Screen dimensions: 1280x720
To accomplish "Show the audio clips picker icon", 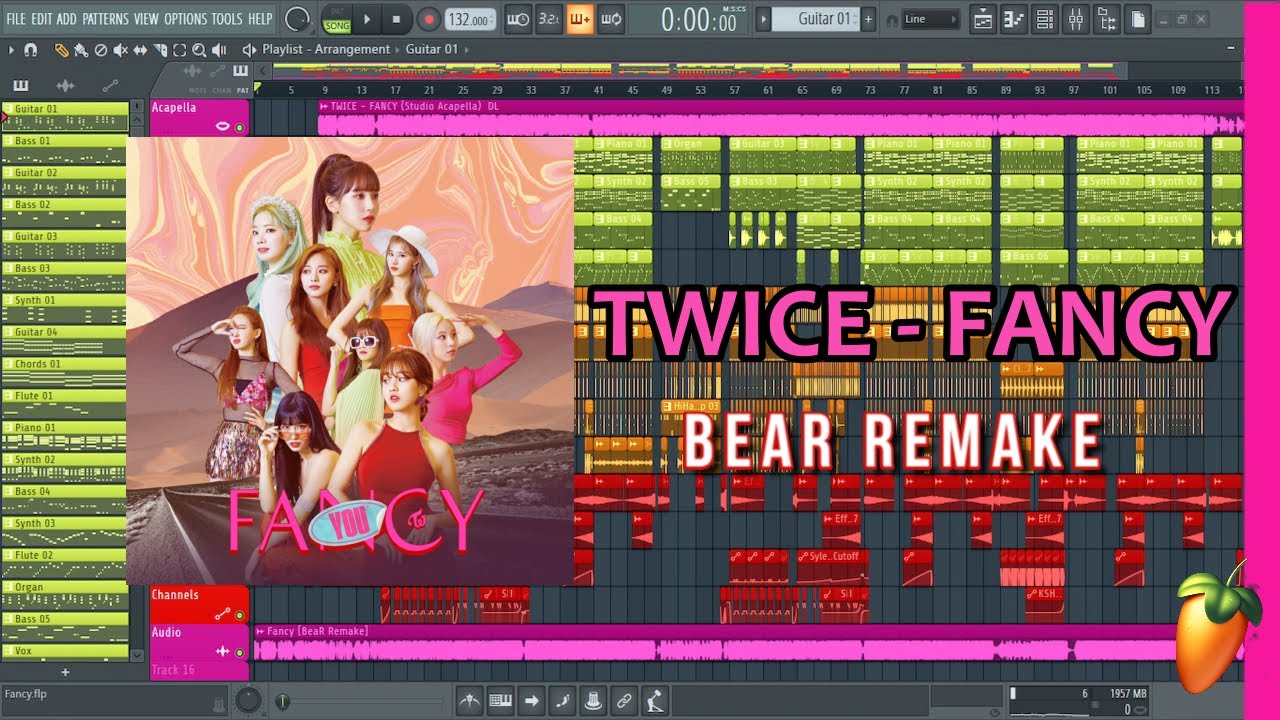I will pos(65,85).
